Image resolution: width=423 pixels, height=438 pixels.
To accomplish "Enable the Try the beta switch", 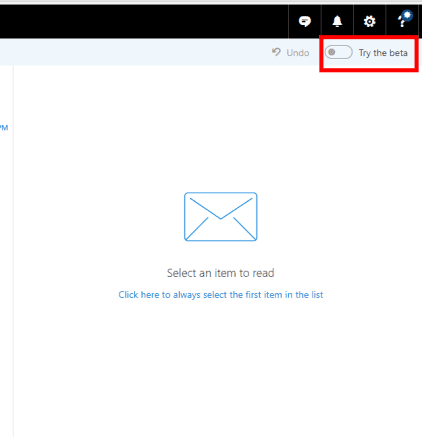I will pos(339,52).
